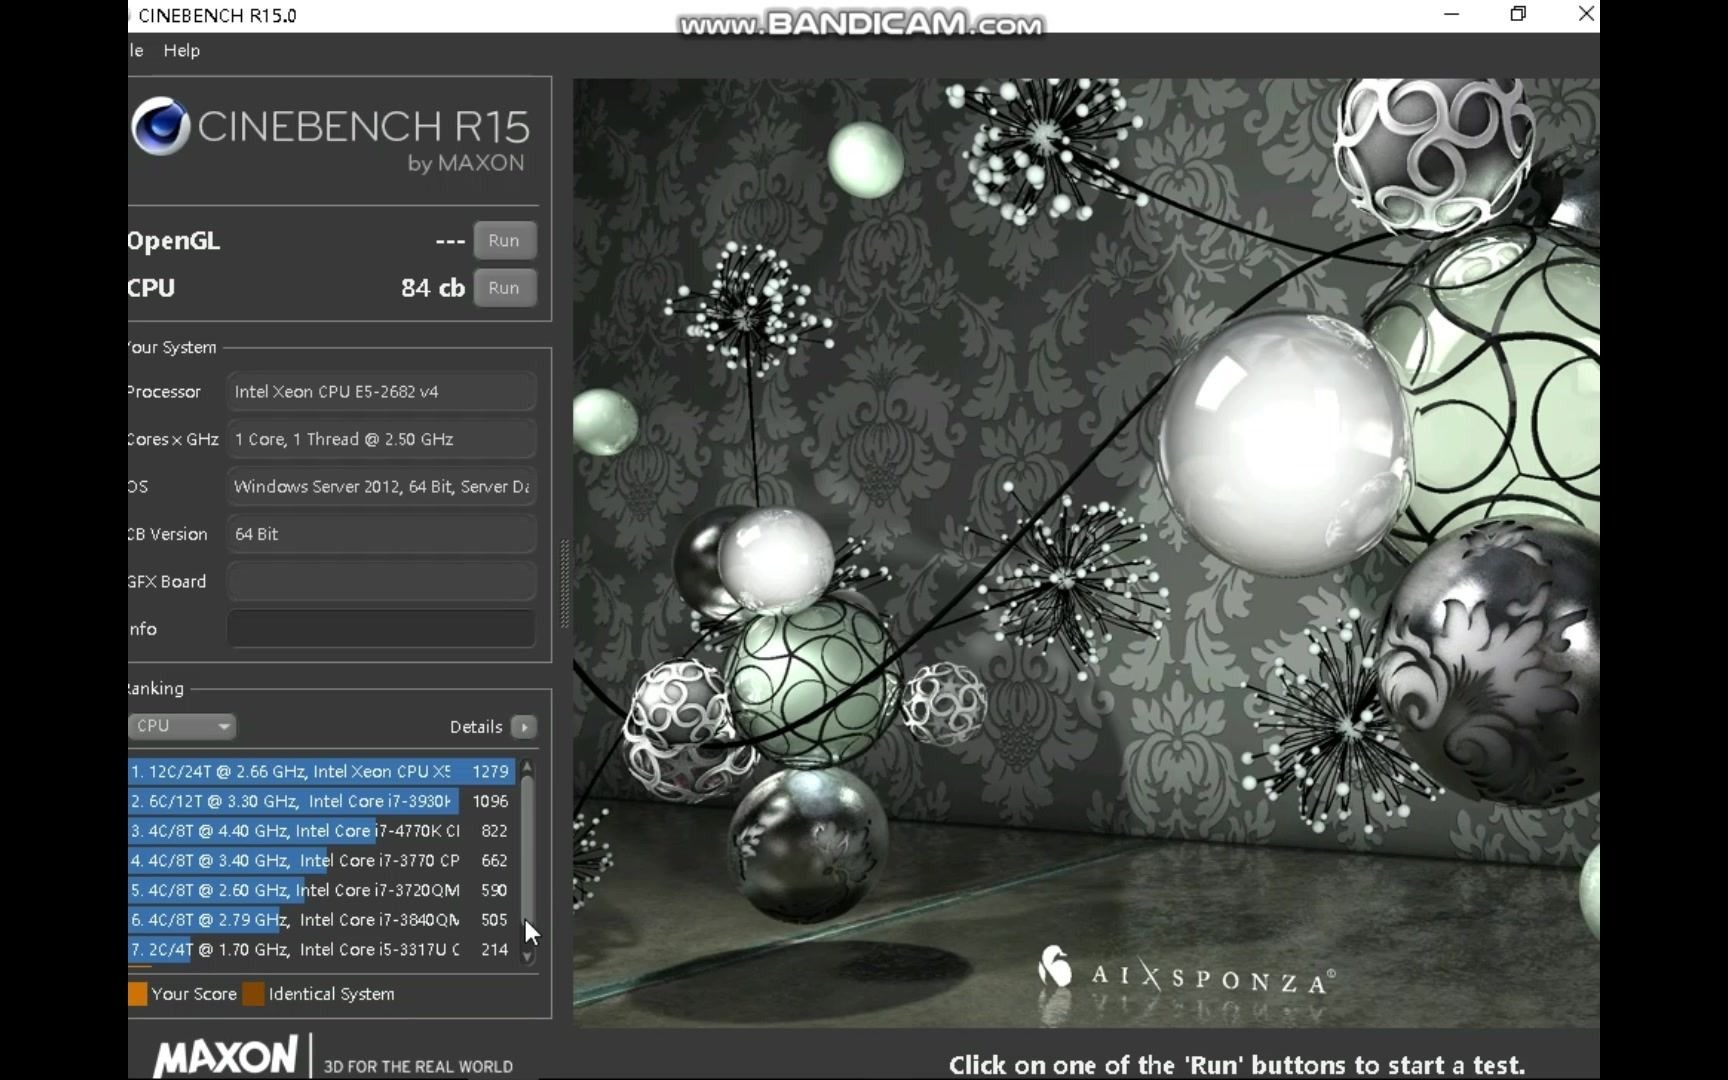The height and width of the screenshot is (1080, 1728).
Task: Minimize the Cinebench window
Action: [x=1452, y=14]
